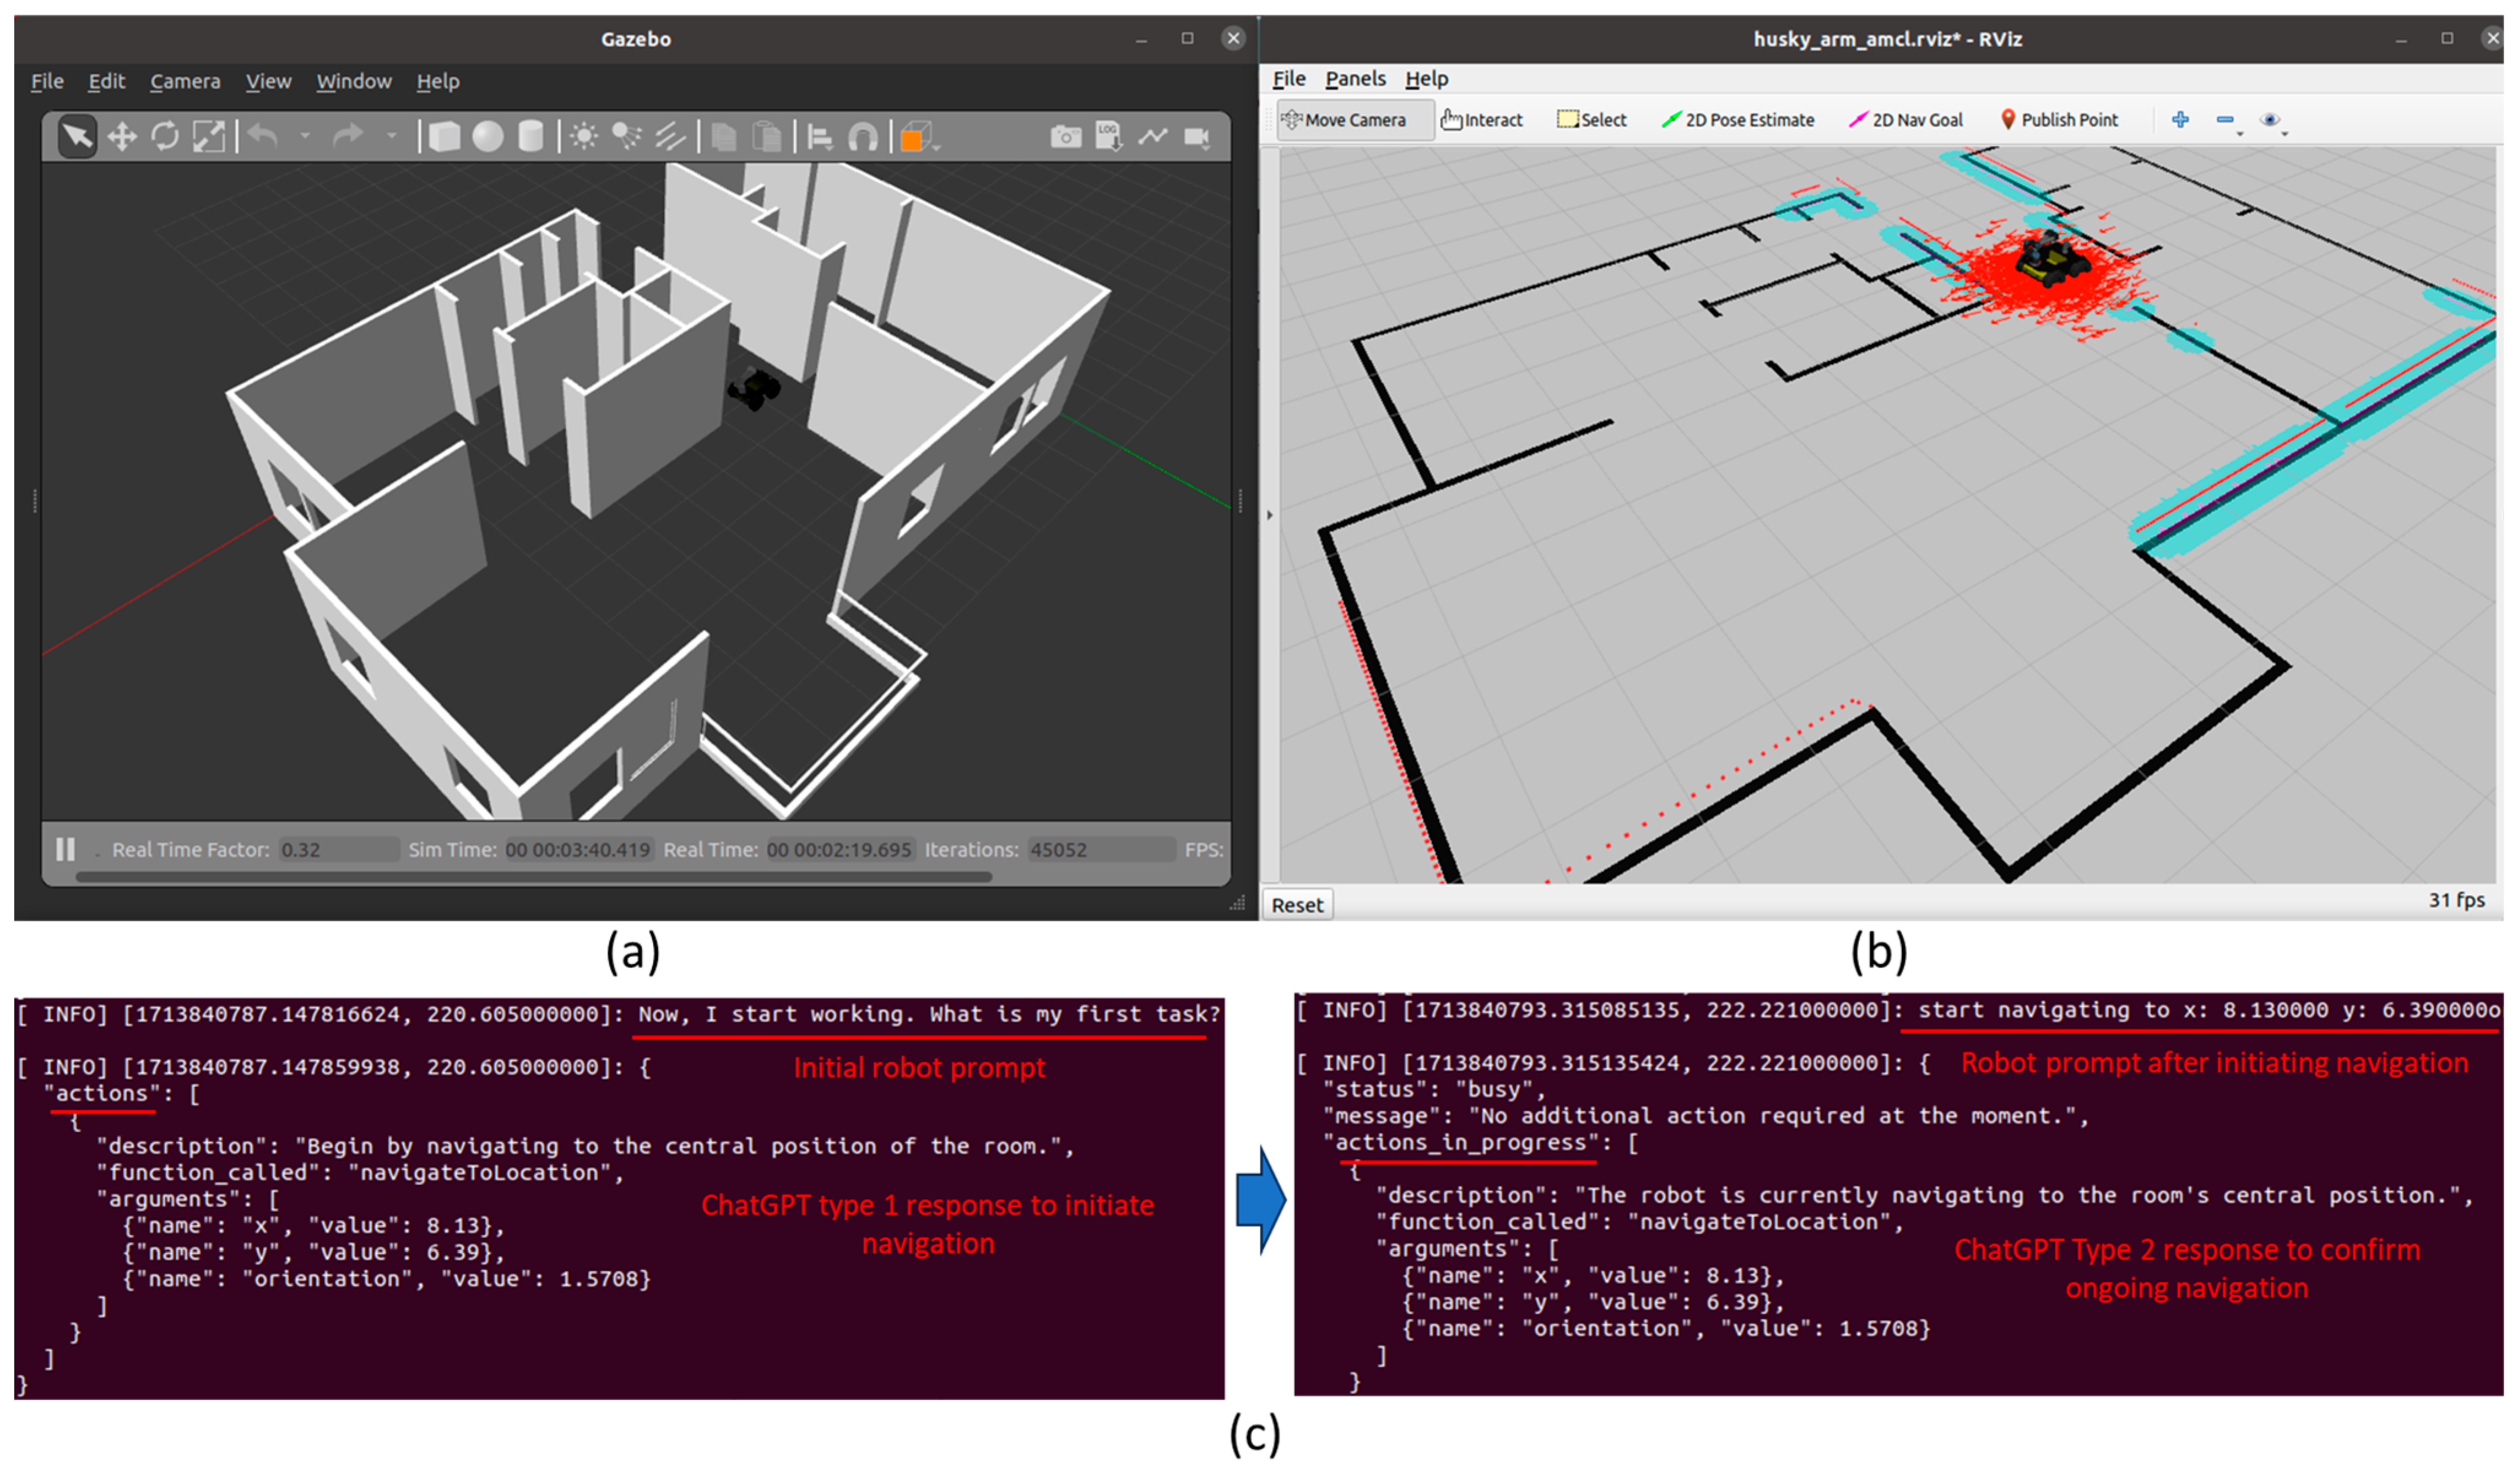Image resolution: width=2520 pixels, height=1473 pixels.
Task: Toggle the Gazebo simulation pause button
Action: click(66, 850)
